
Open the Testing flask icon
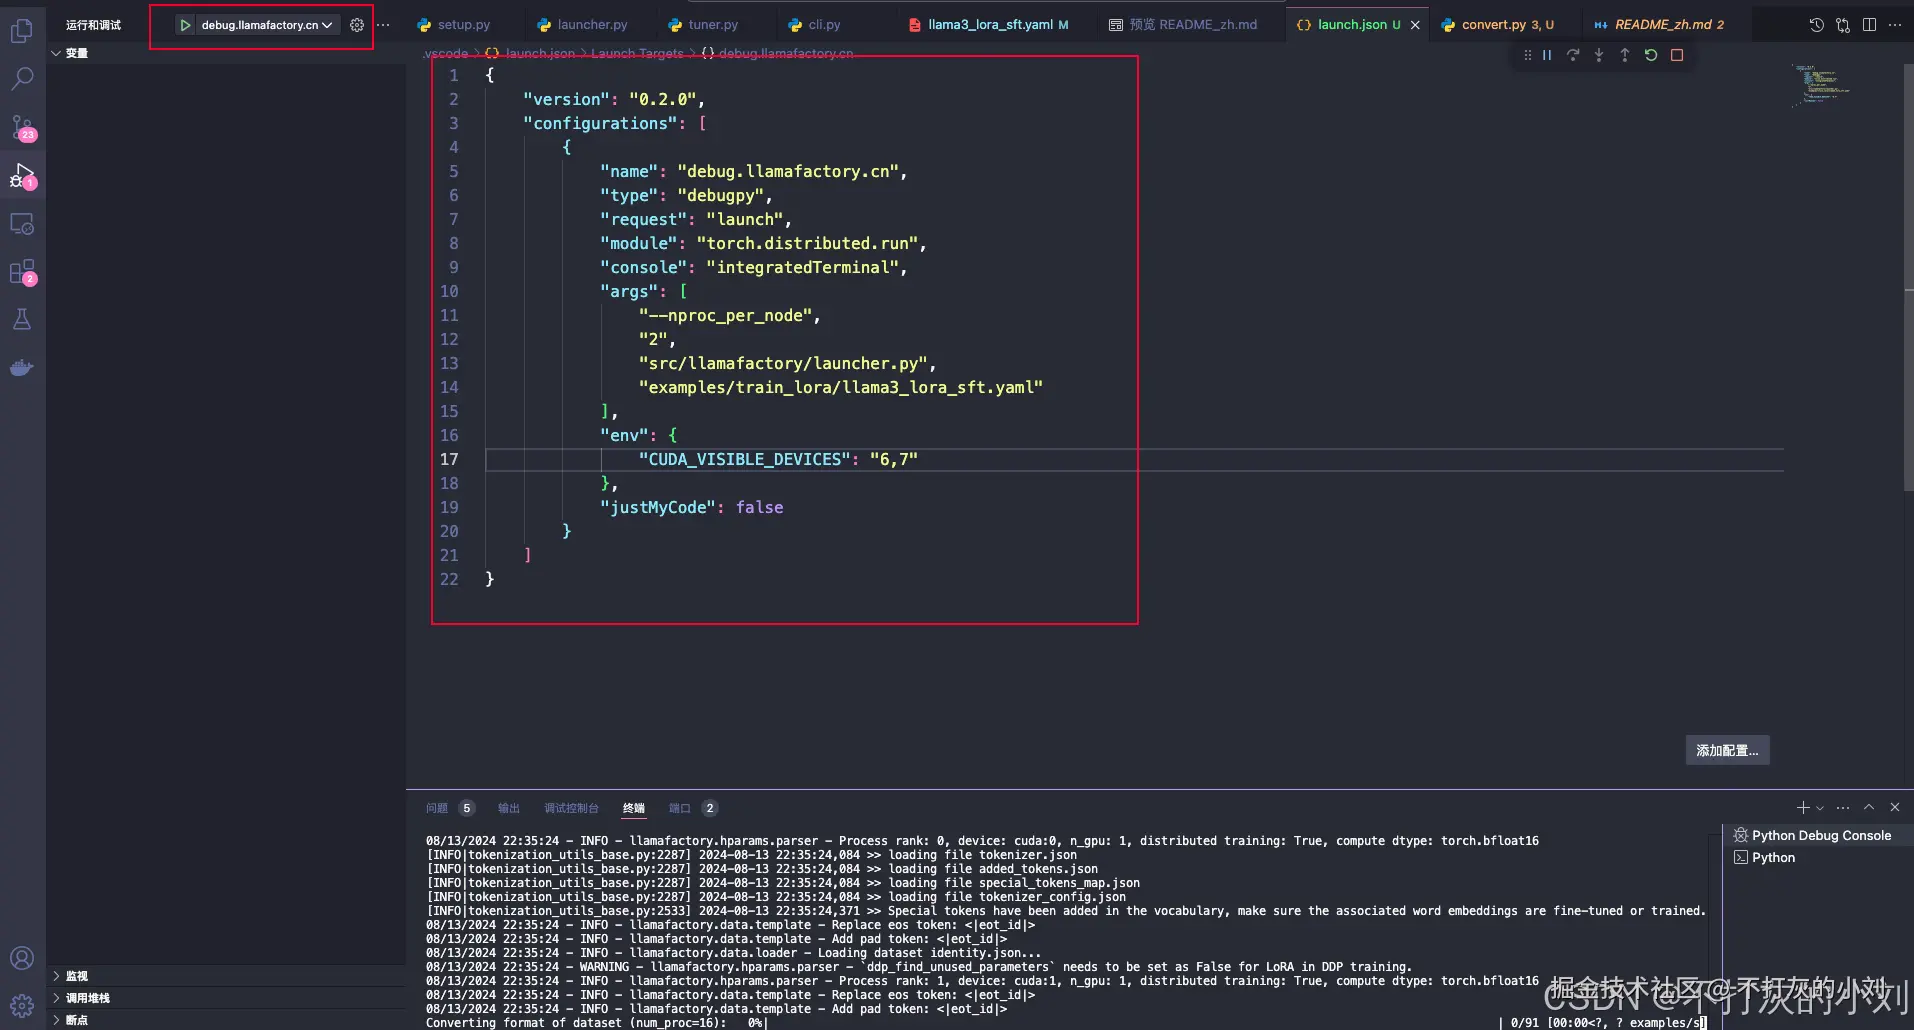[x=22, y=320]
